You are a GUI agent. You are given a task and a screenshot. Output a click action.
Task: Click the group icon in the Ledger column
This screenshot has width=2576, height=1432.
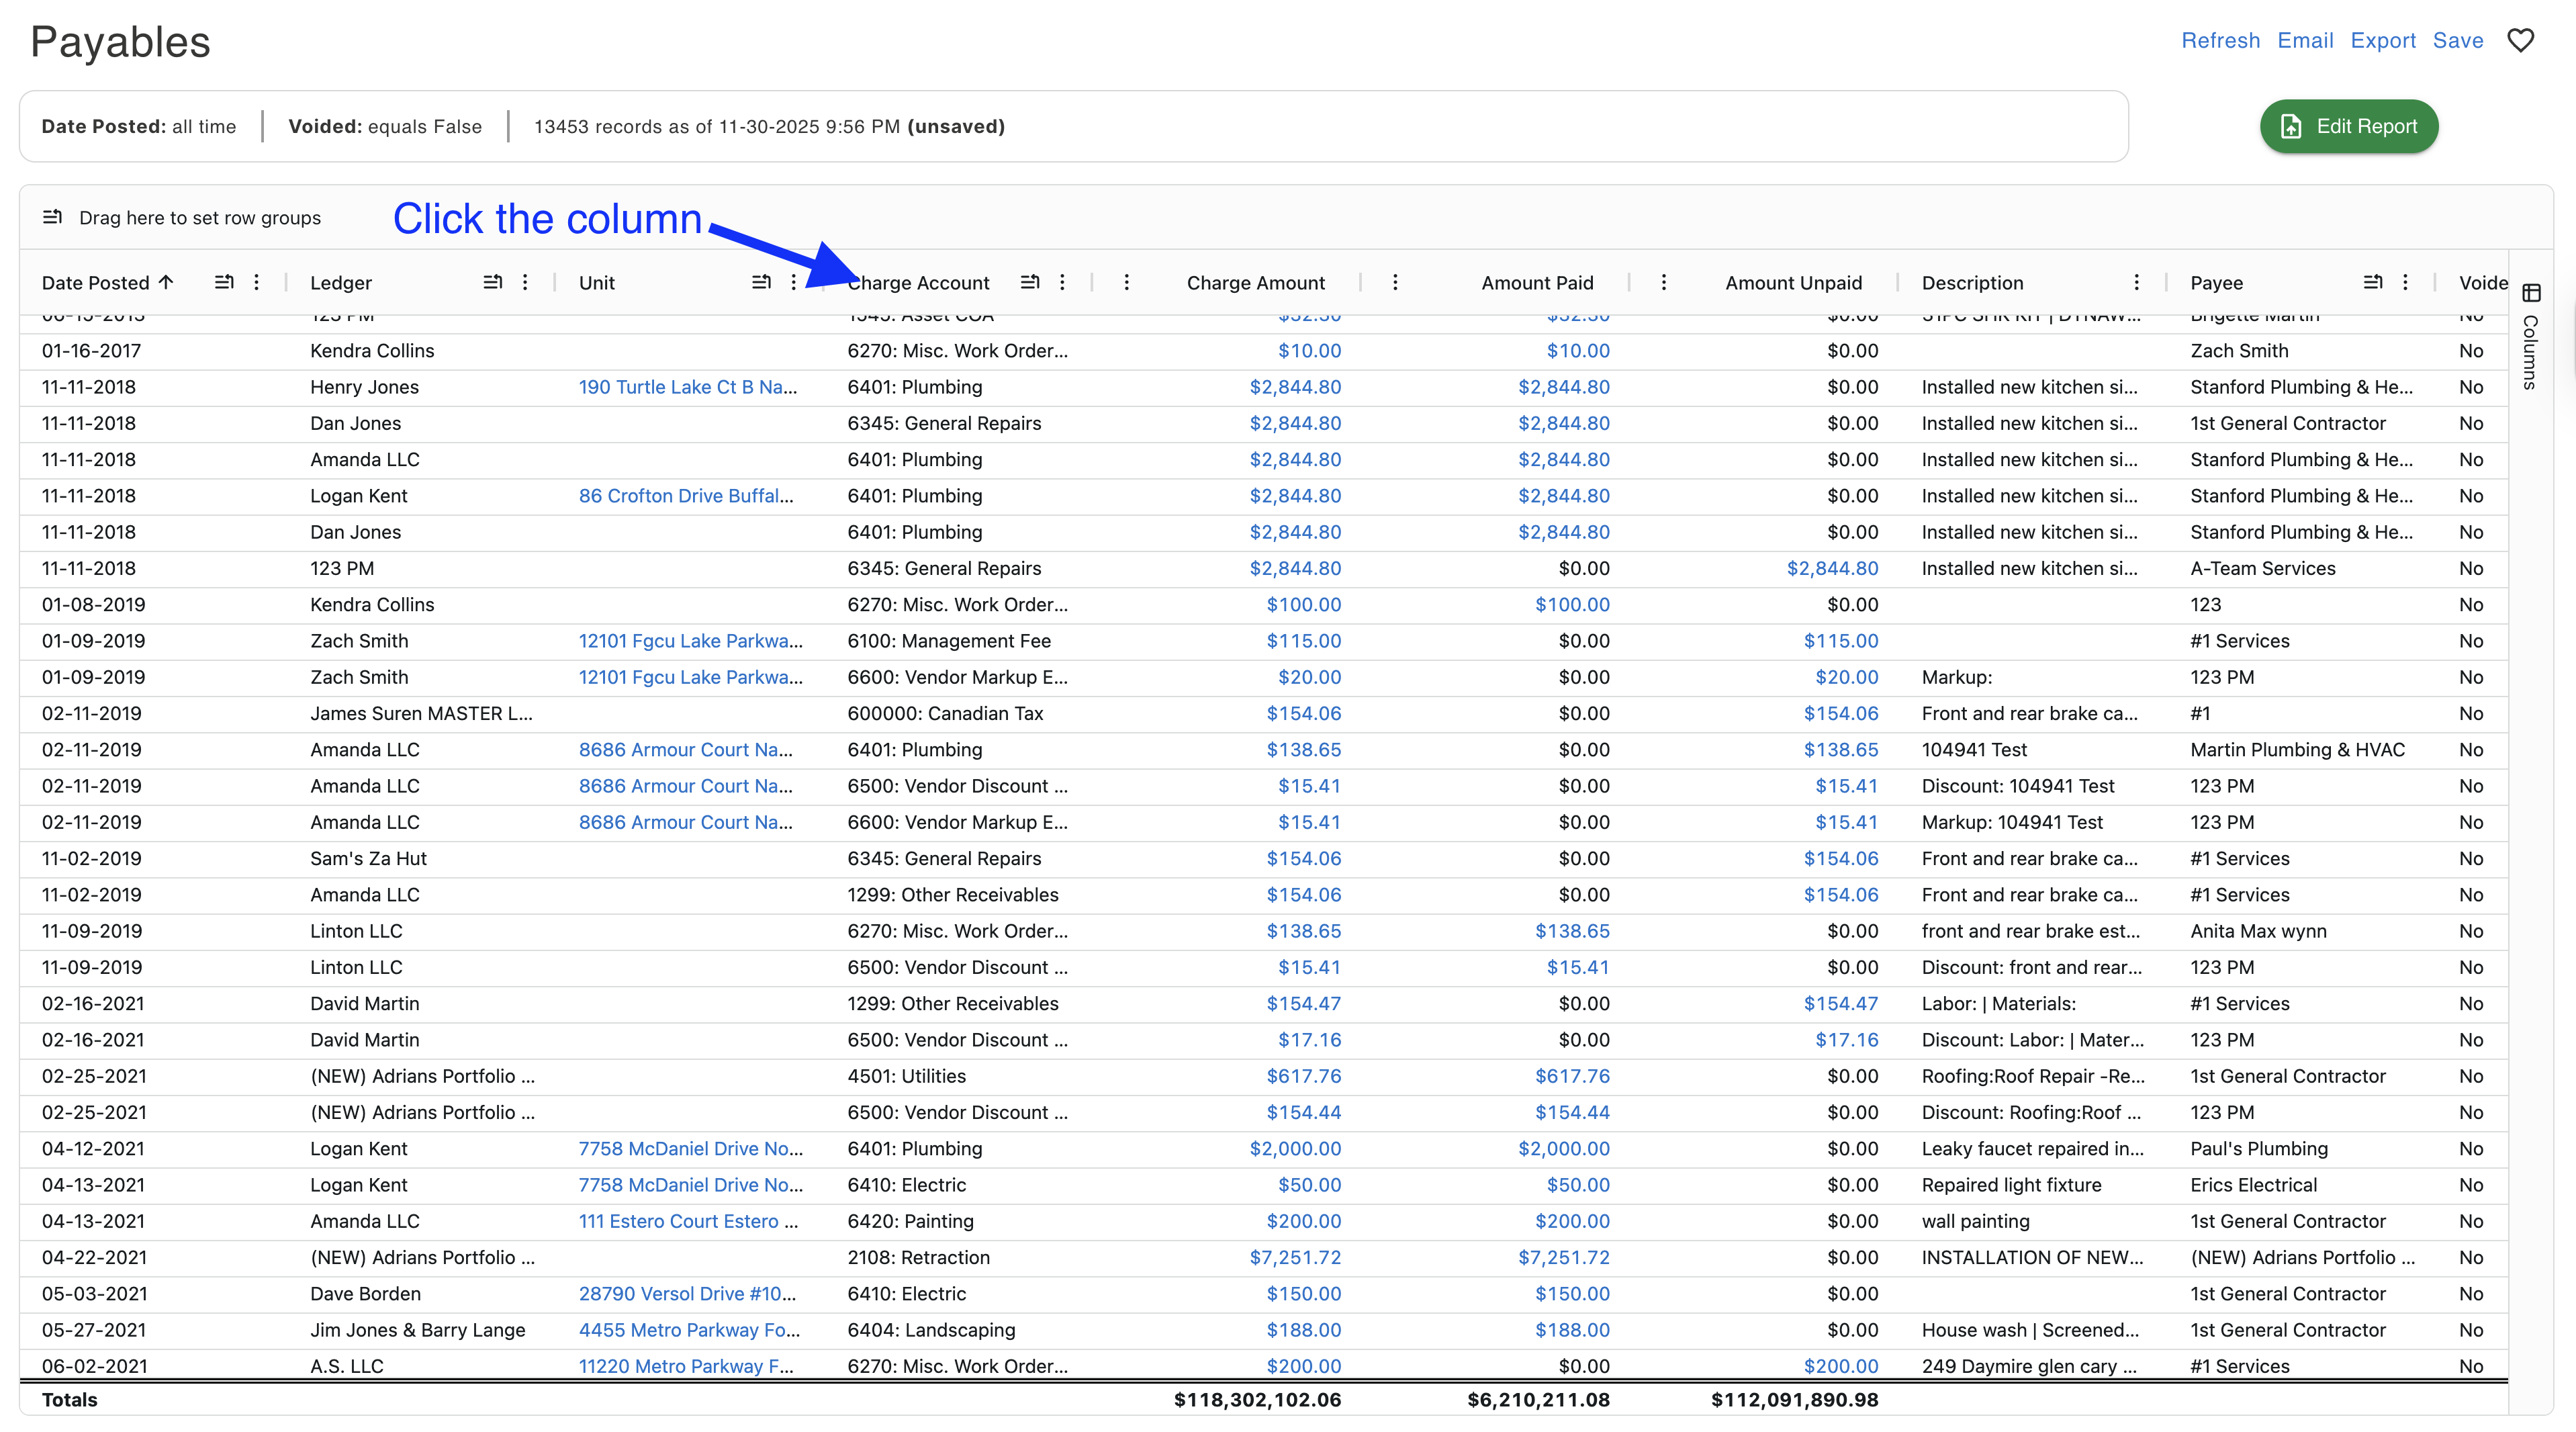[492, 282]
